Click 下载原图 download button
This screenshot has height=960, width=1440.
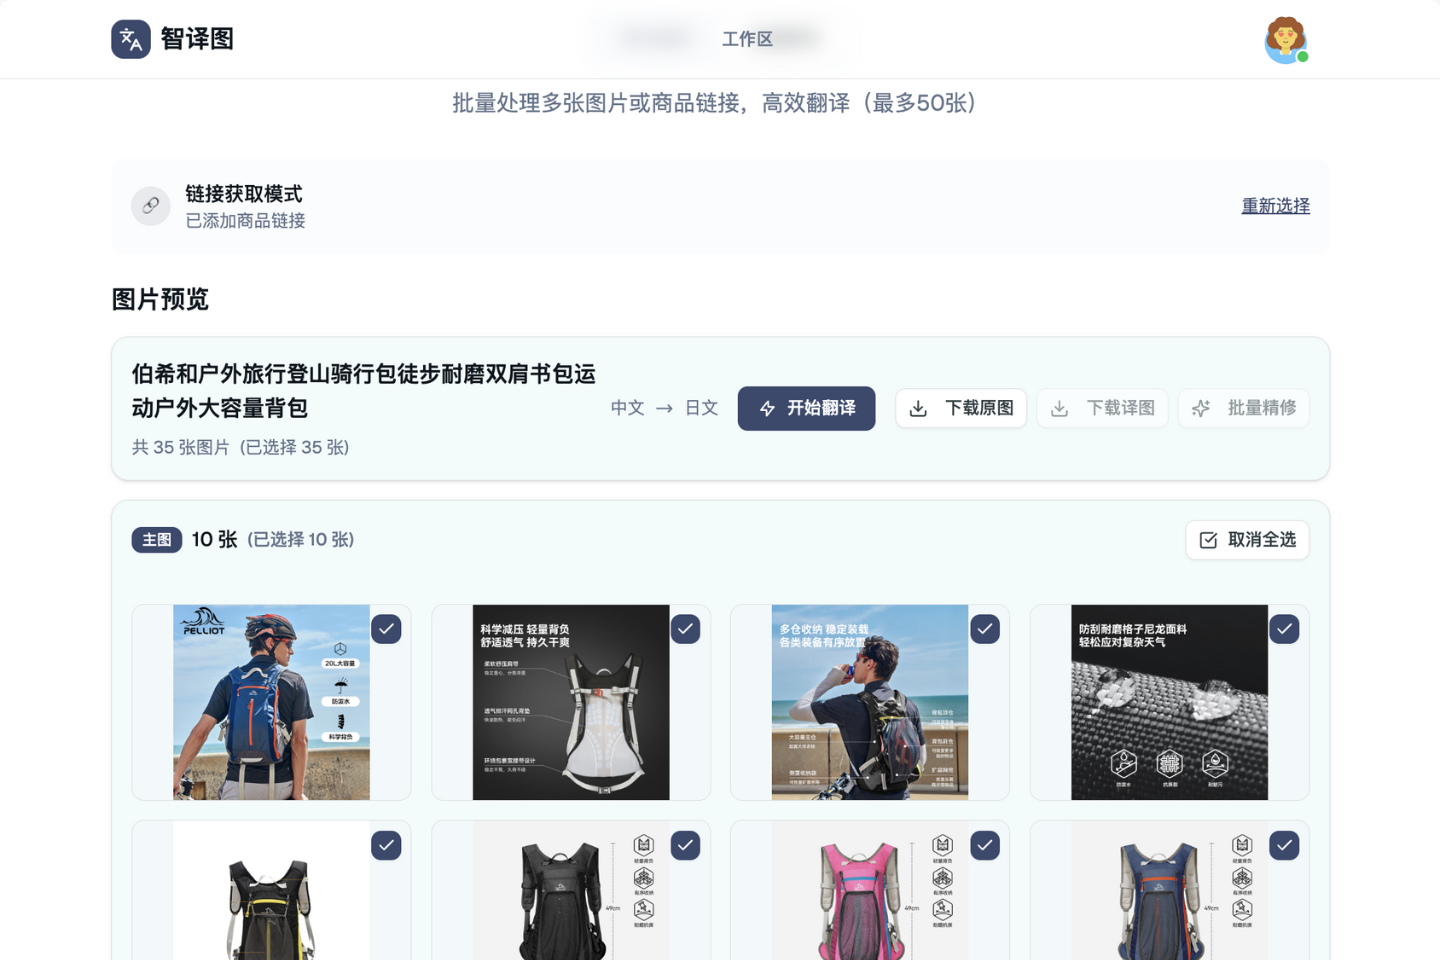[961, 408]
